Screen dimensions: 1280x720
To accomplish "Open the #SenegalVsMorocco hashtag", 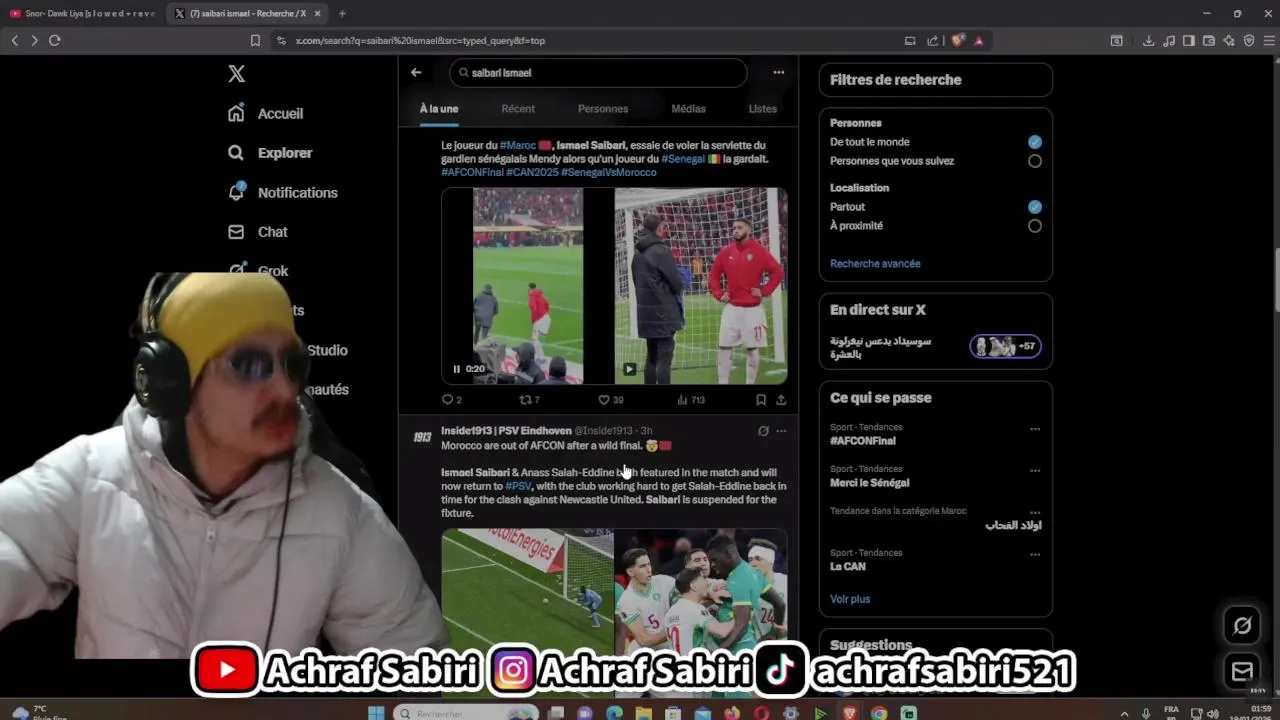I will 608,172.
